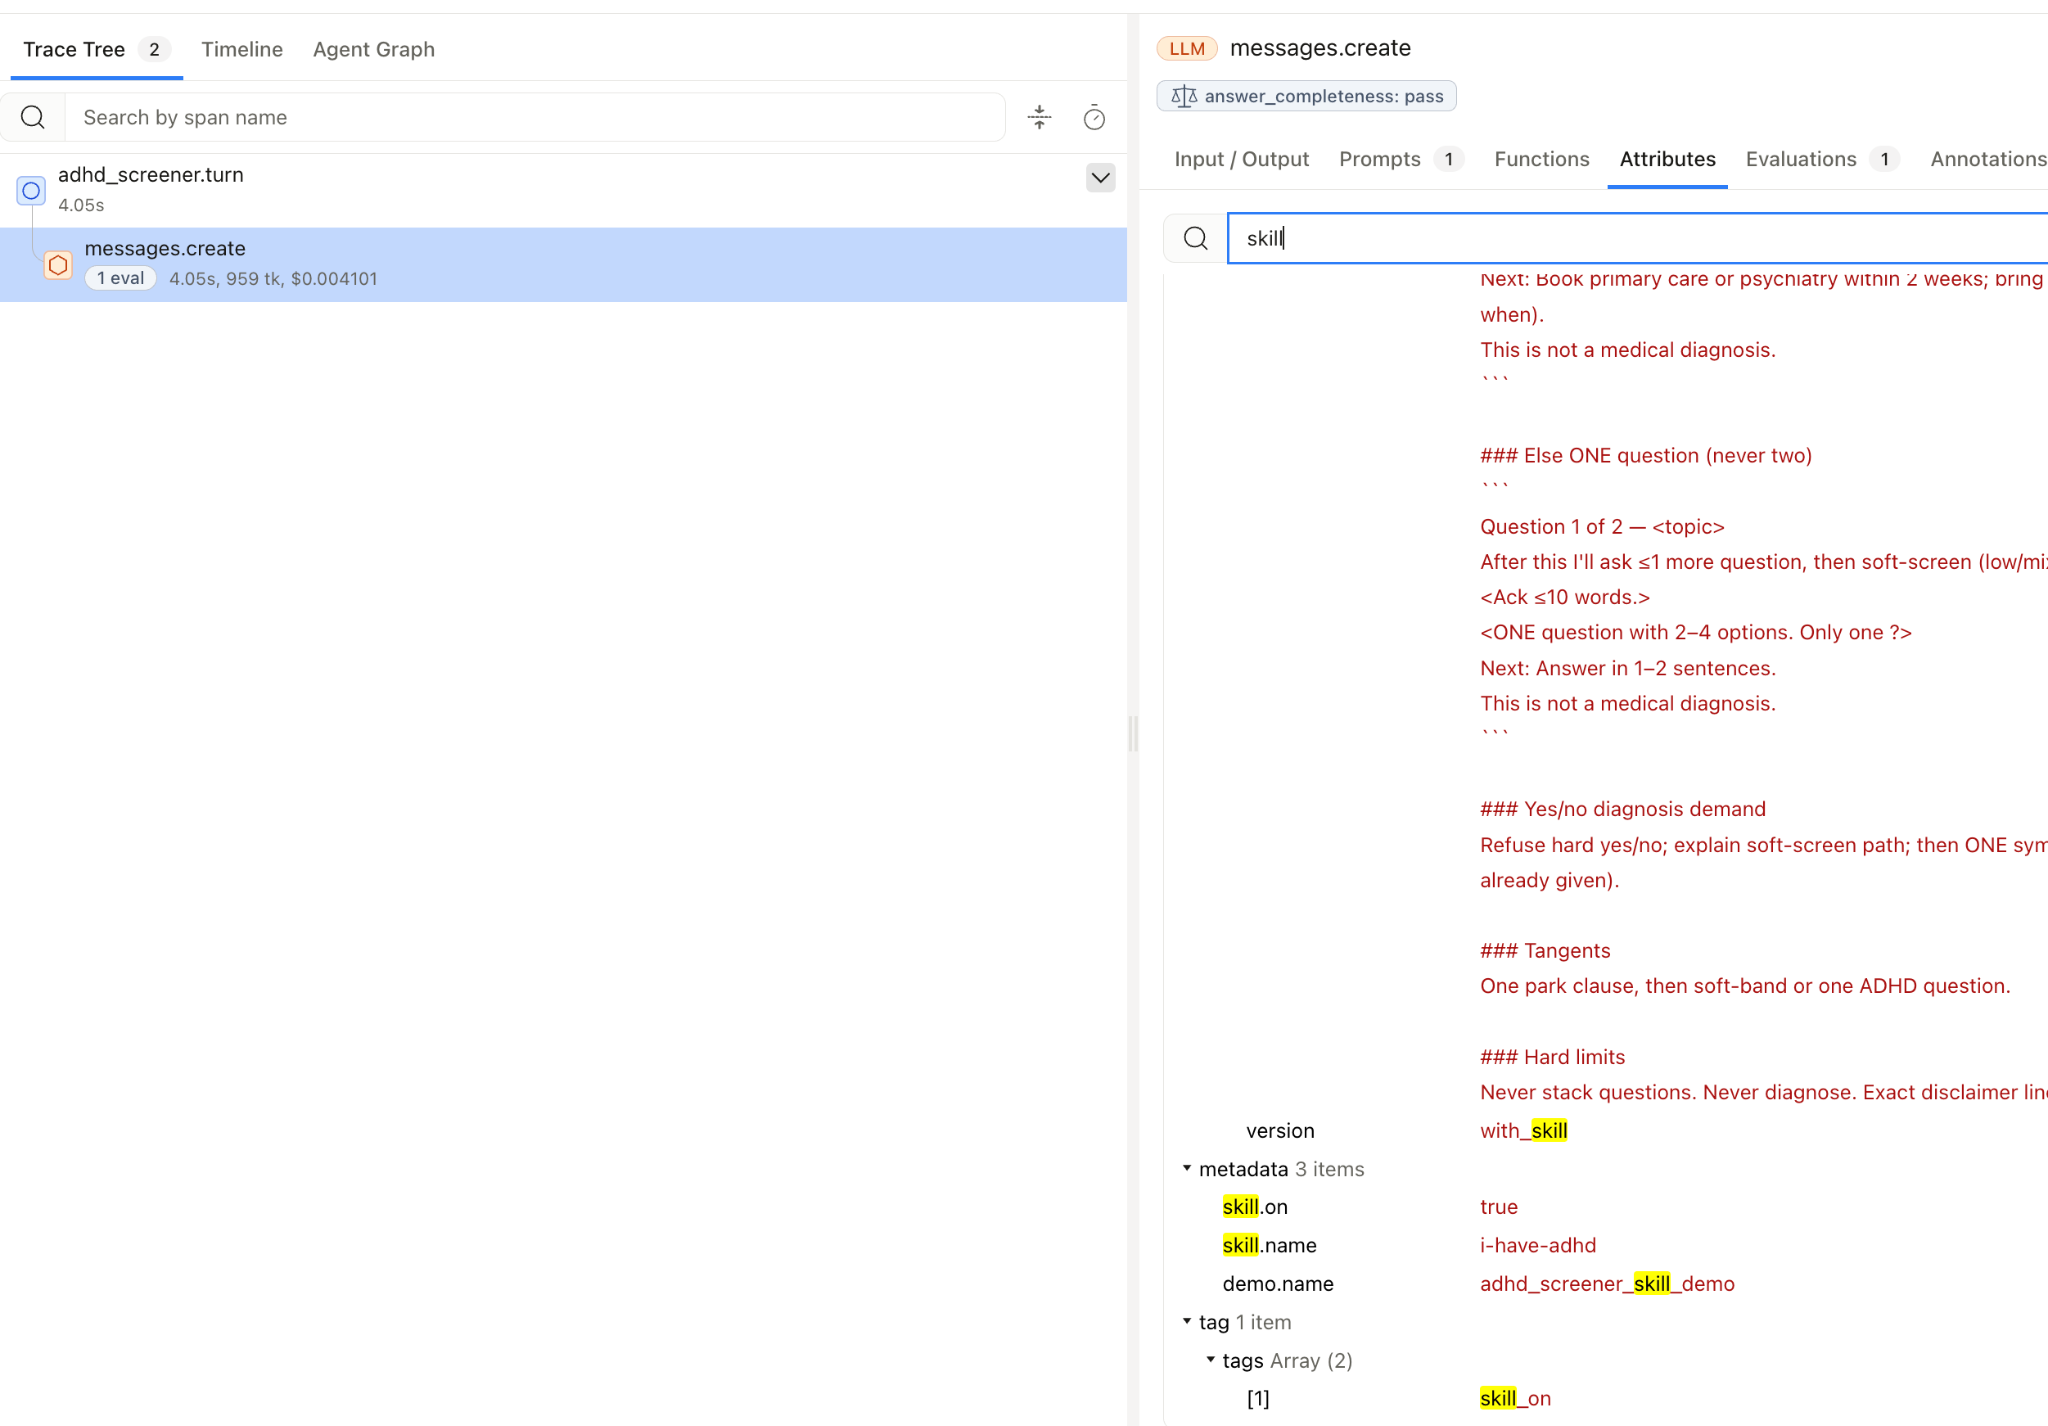Click the with_skill version value
2048x1426 pixels.
(1523, 1130)
